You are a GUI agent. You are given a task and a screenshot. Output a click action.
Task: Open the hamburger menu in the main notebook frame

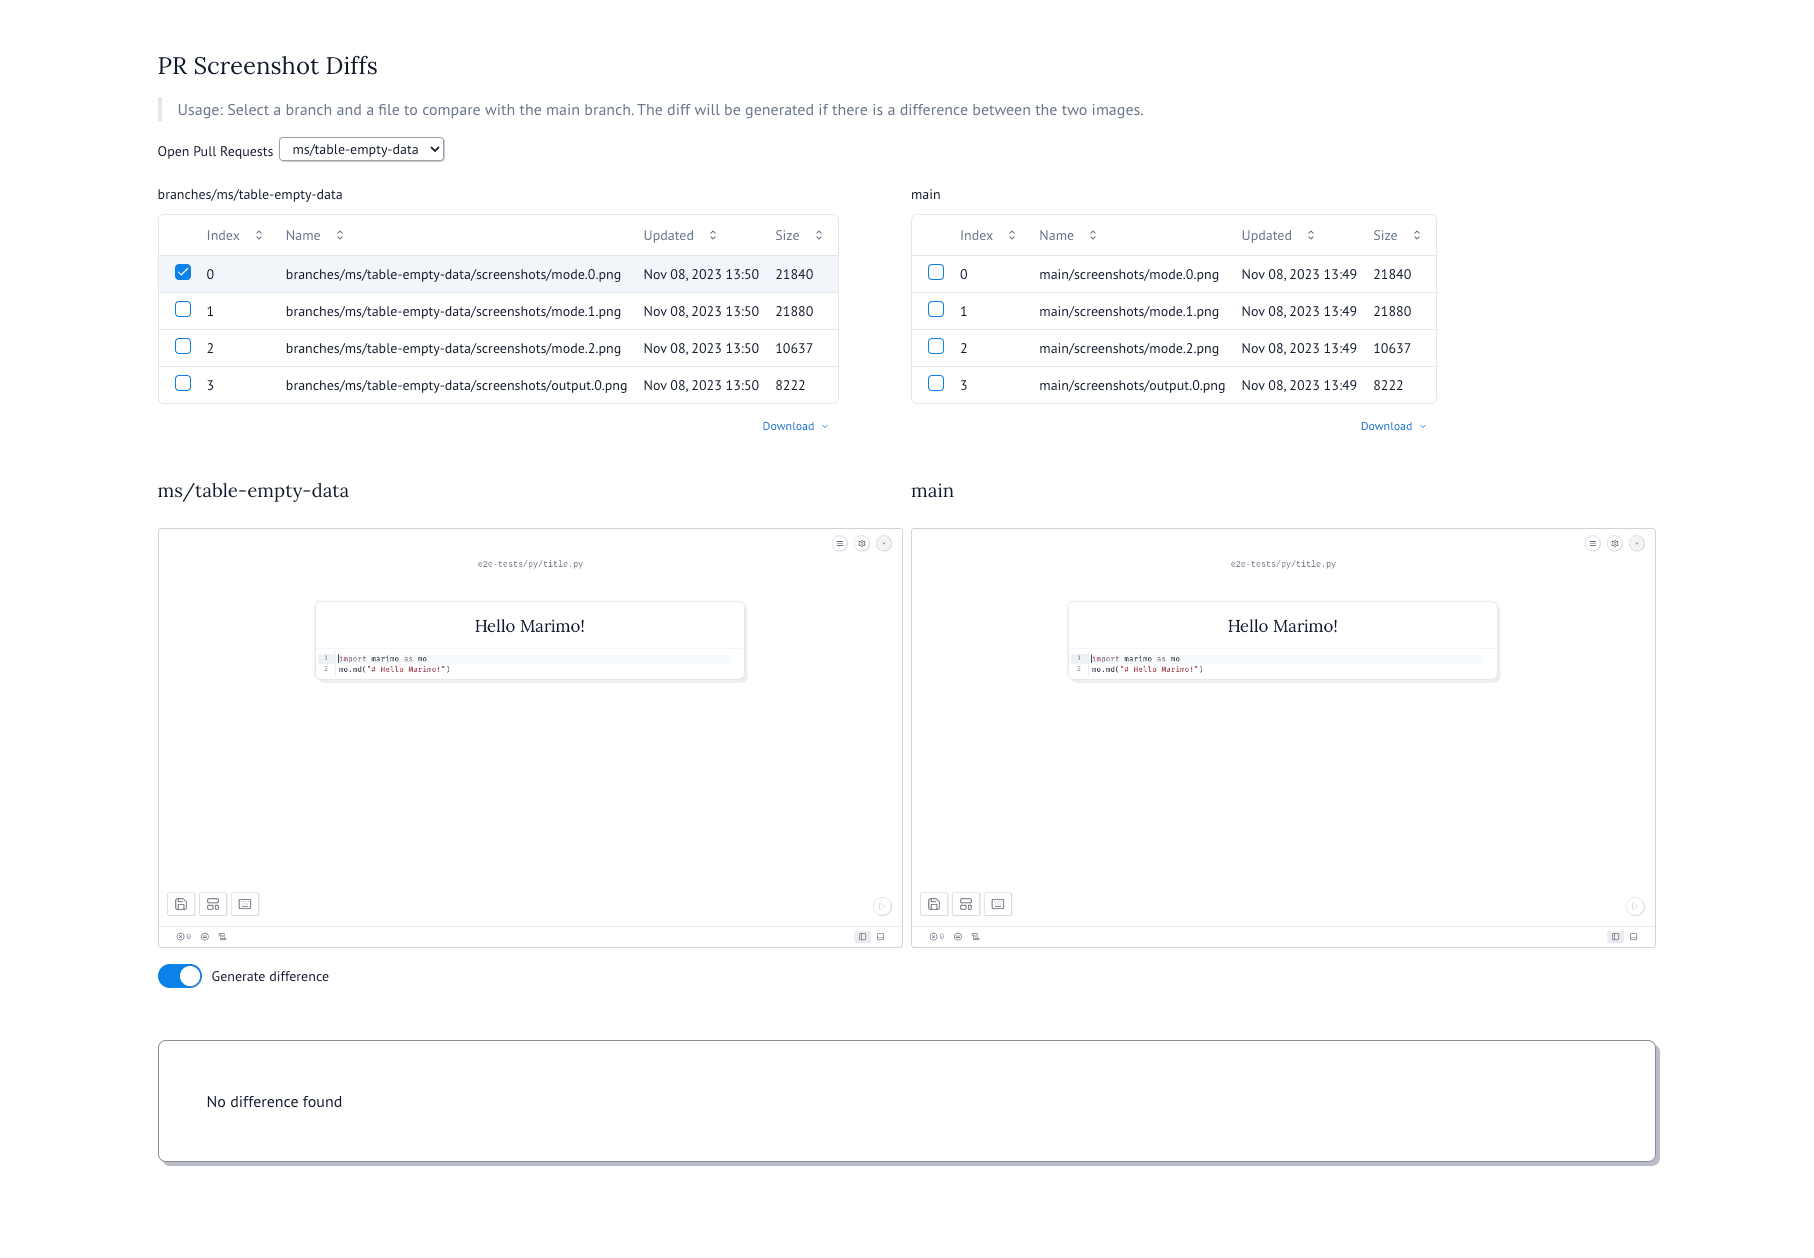(1592, 544)
